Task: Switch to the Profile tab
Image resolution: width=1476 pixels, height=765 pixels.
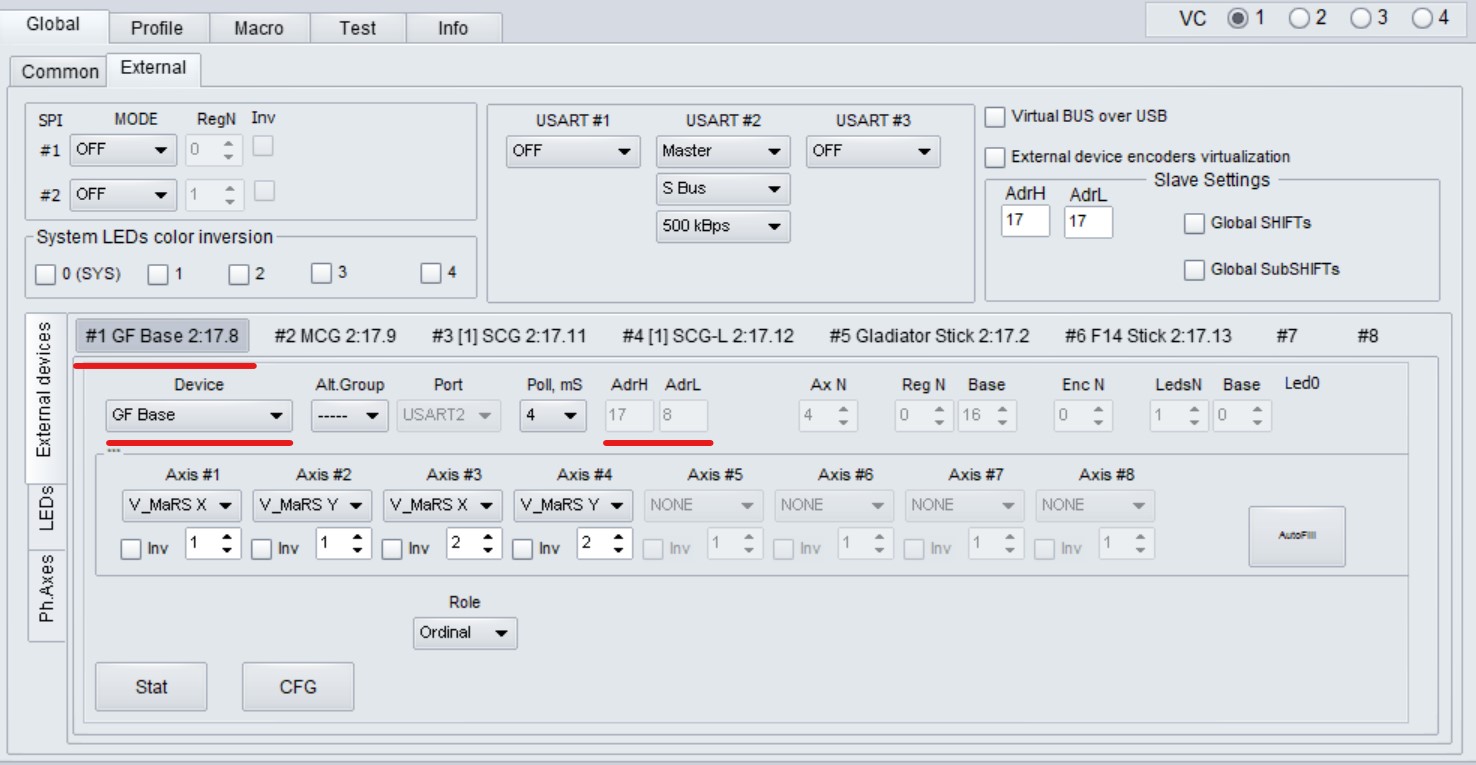Action: [157, 28]
